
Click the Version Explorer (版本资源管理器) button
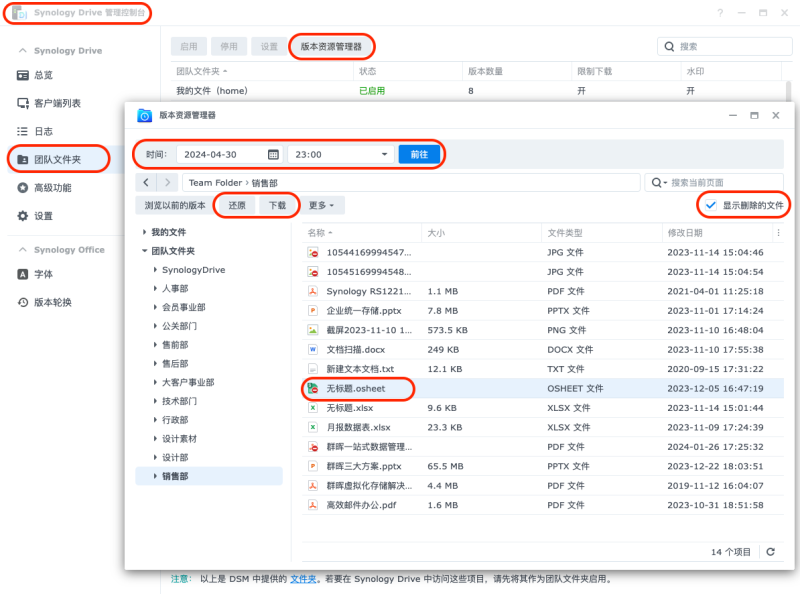tap(331, 46)
